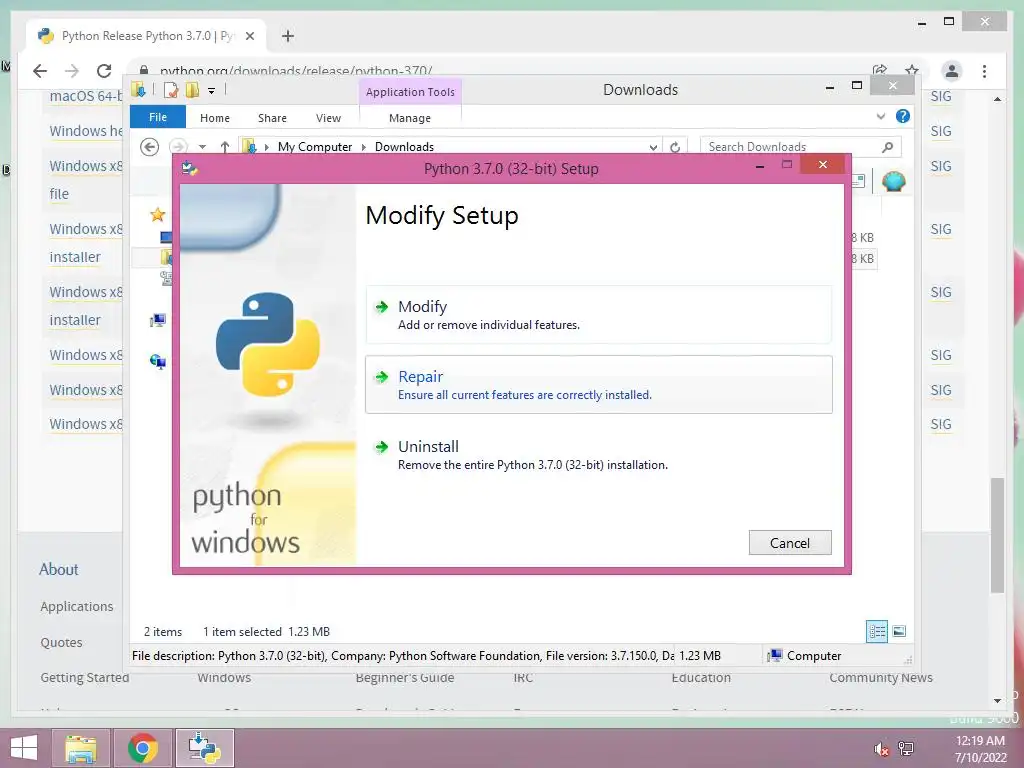Click Computer entry in explorer status bar
Image resolution: width=1024 pixels, height=768 pixels.
[x=805, y=656]
